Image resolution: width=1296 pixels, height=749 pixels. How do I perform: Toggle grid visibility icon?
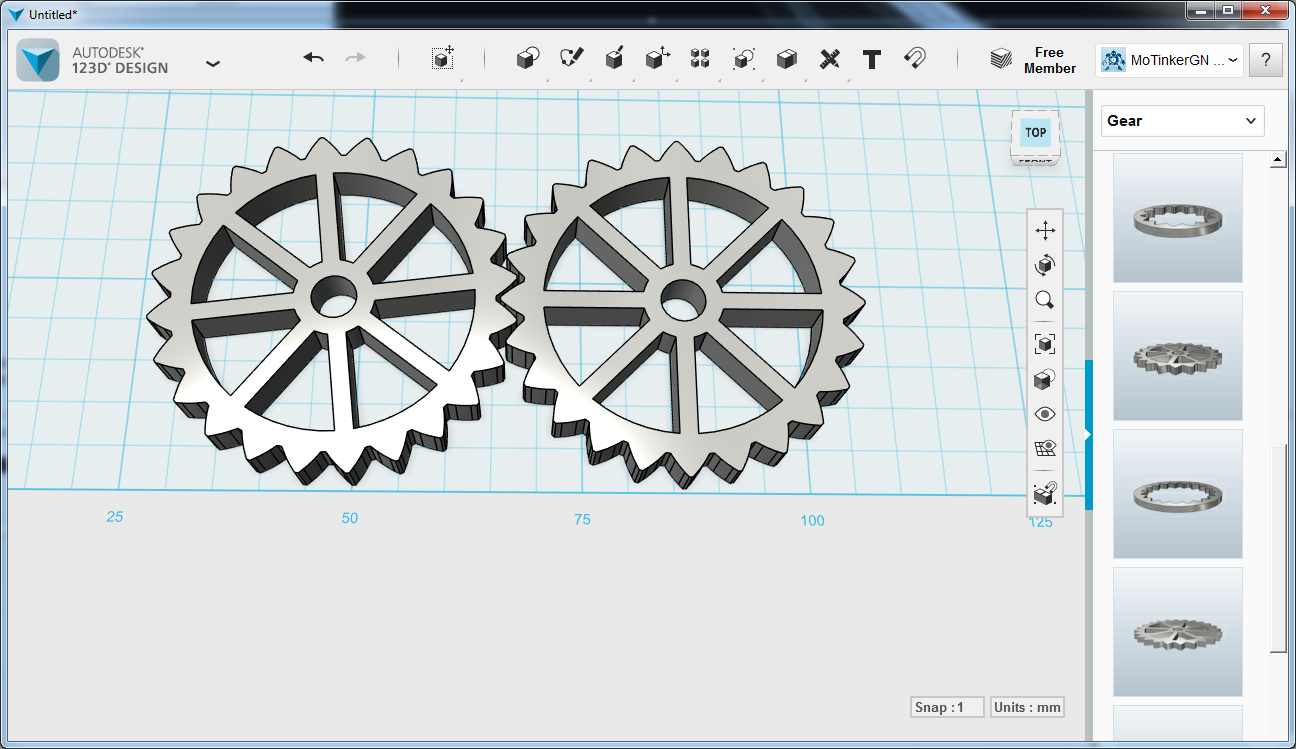1045,449
